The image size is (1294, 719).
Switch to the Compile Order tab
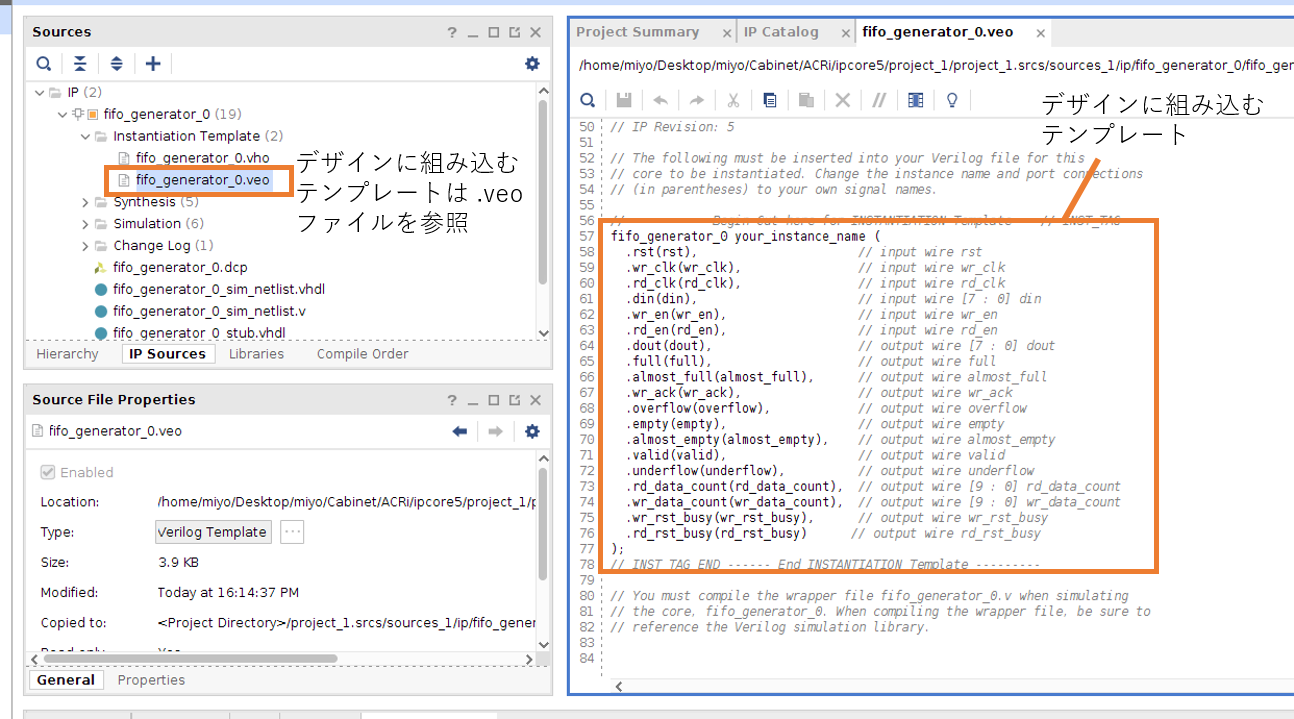pos(362,354)
